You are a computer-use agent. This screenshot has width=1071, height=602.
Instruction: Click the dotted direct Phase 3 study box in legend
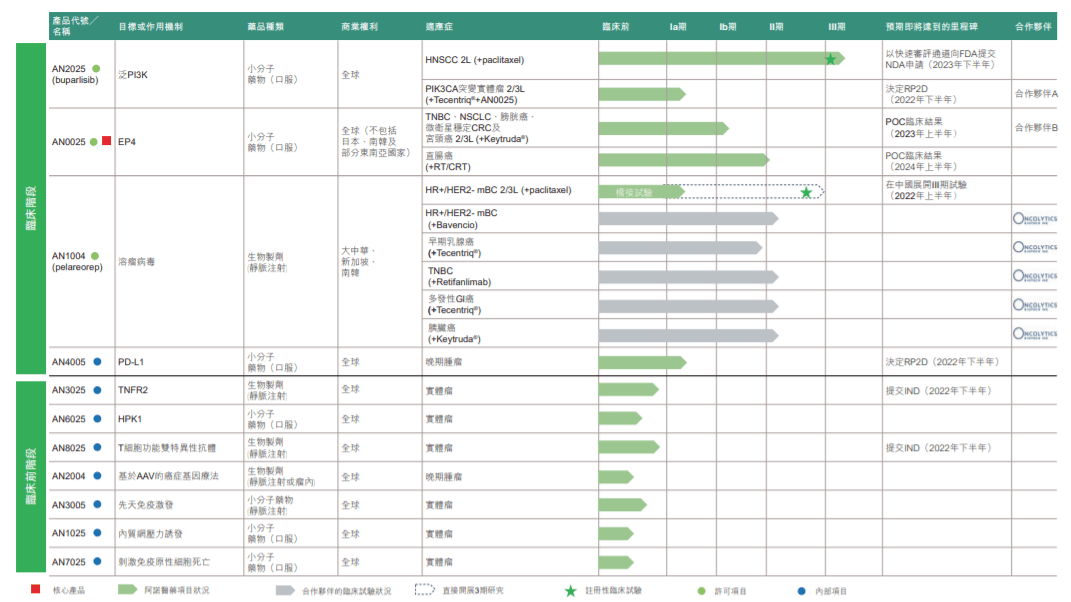(x=425, y=586)
